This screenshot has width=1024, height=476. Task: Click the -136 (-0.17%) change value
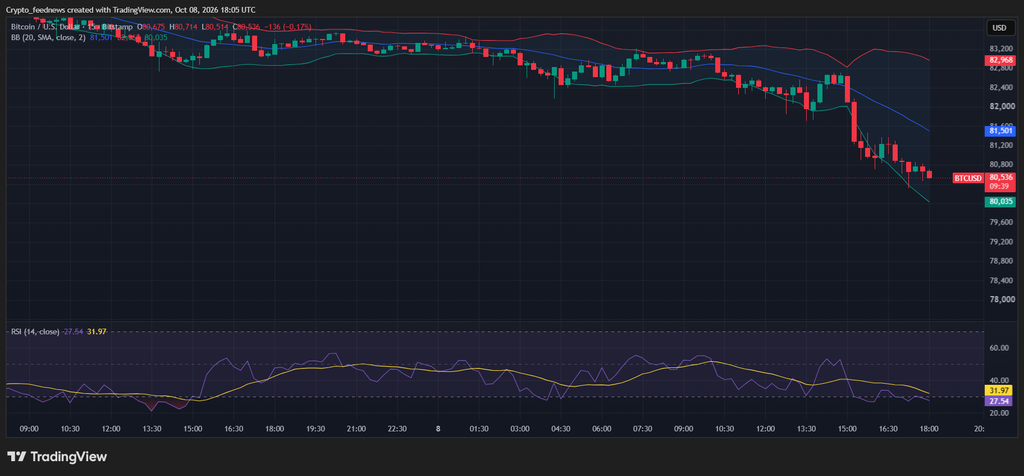[289, 27]
